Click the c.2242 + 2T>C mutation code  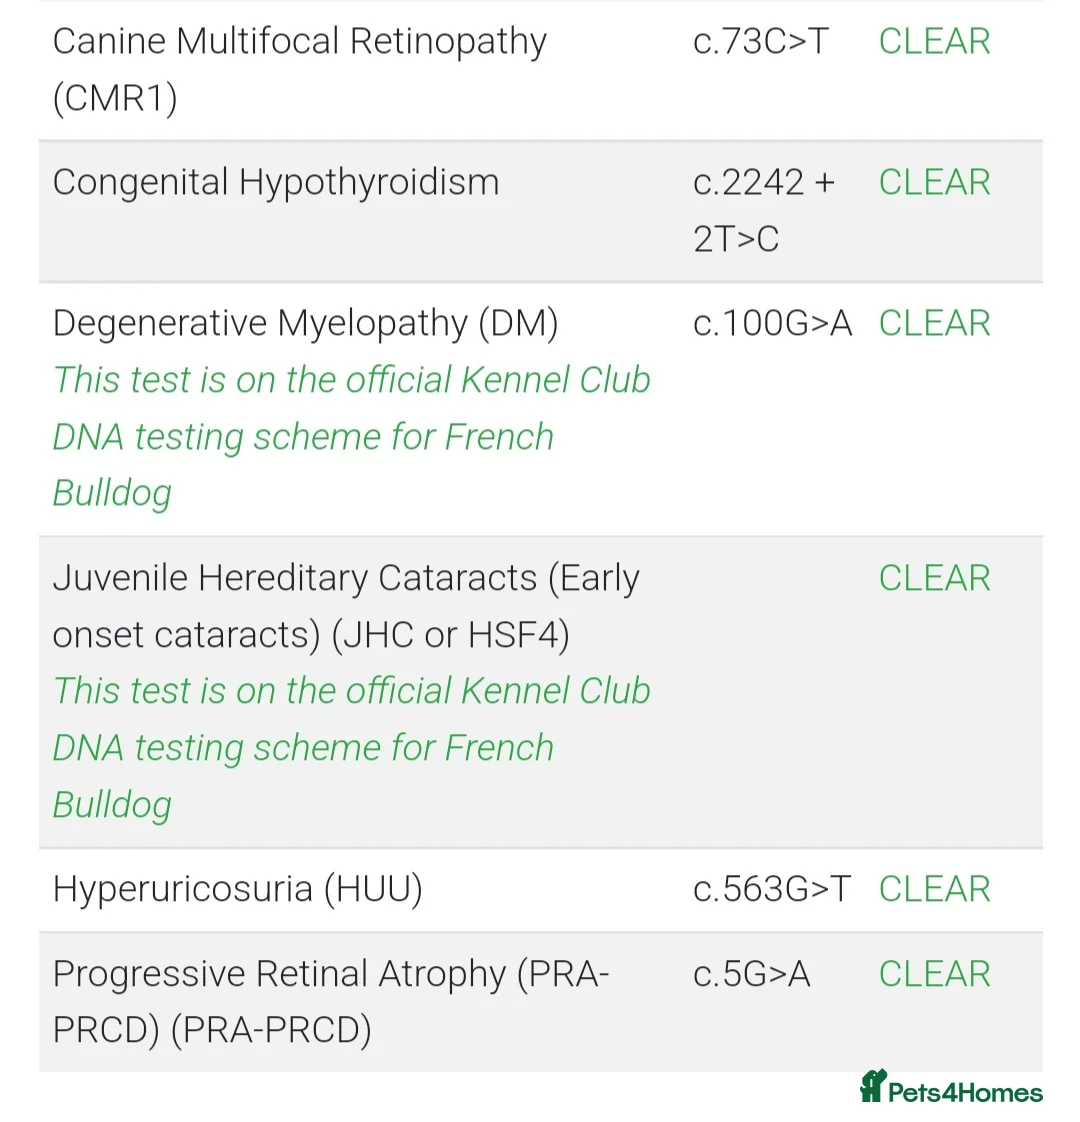763,210
